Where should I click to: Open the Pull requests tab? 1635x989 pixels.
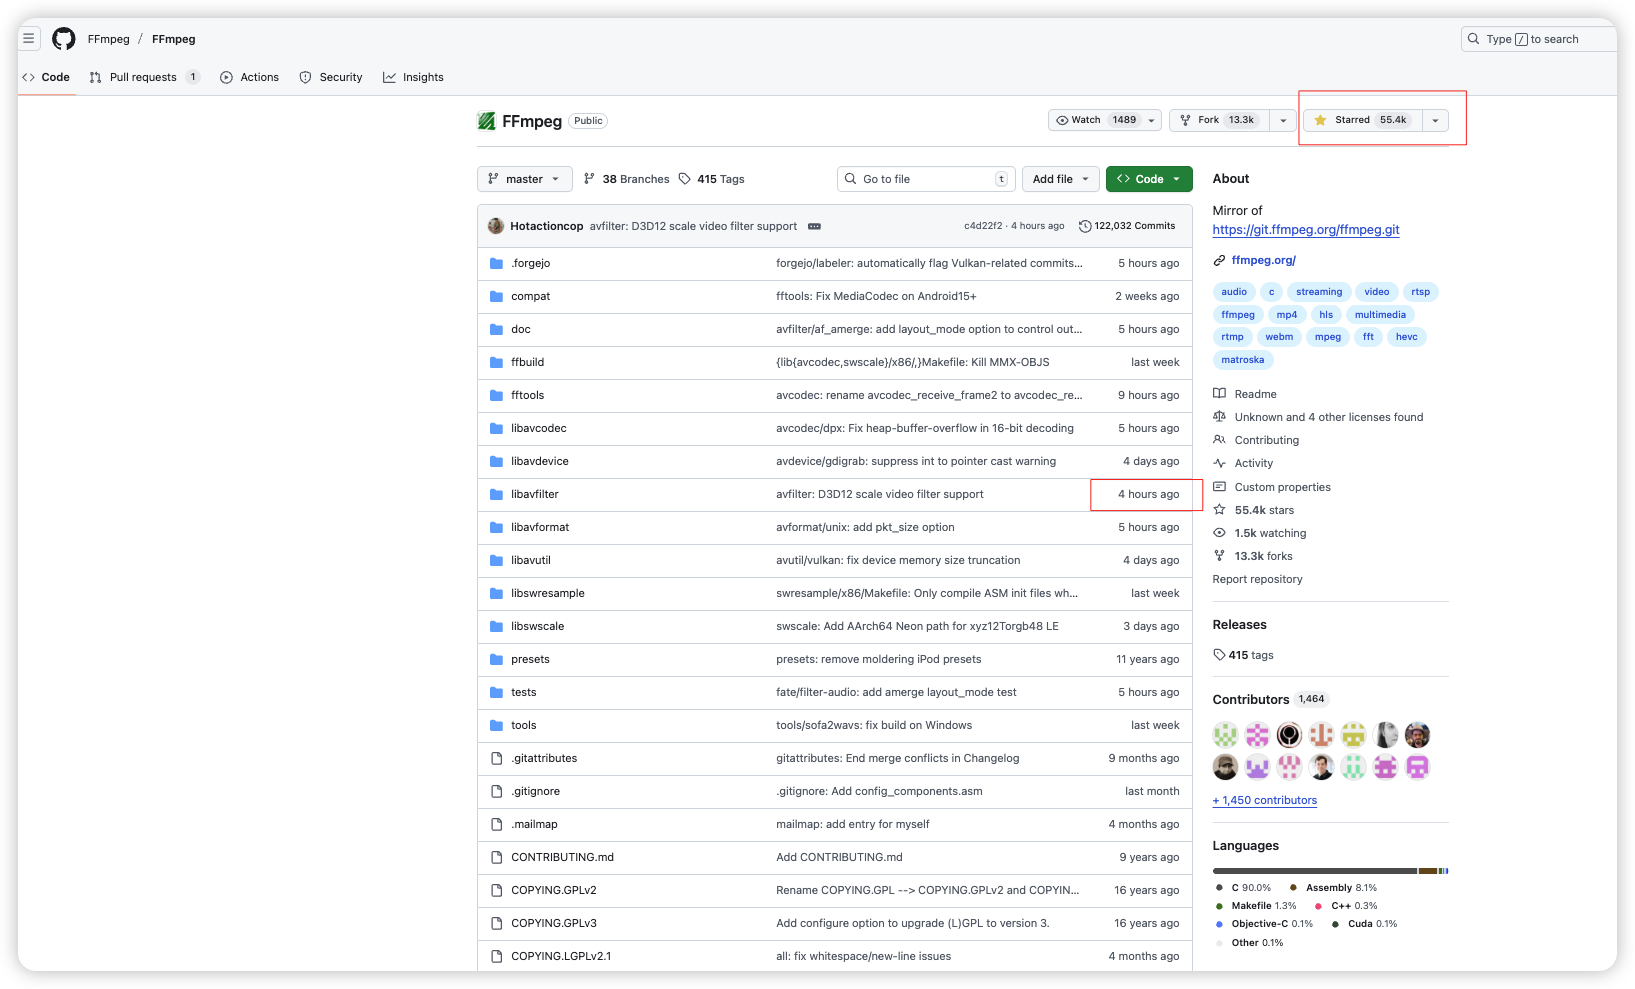tap(144, 77)
